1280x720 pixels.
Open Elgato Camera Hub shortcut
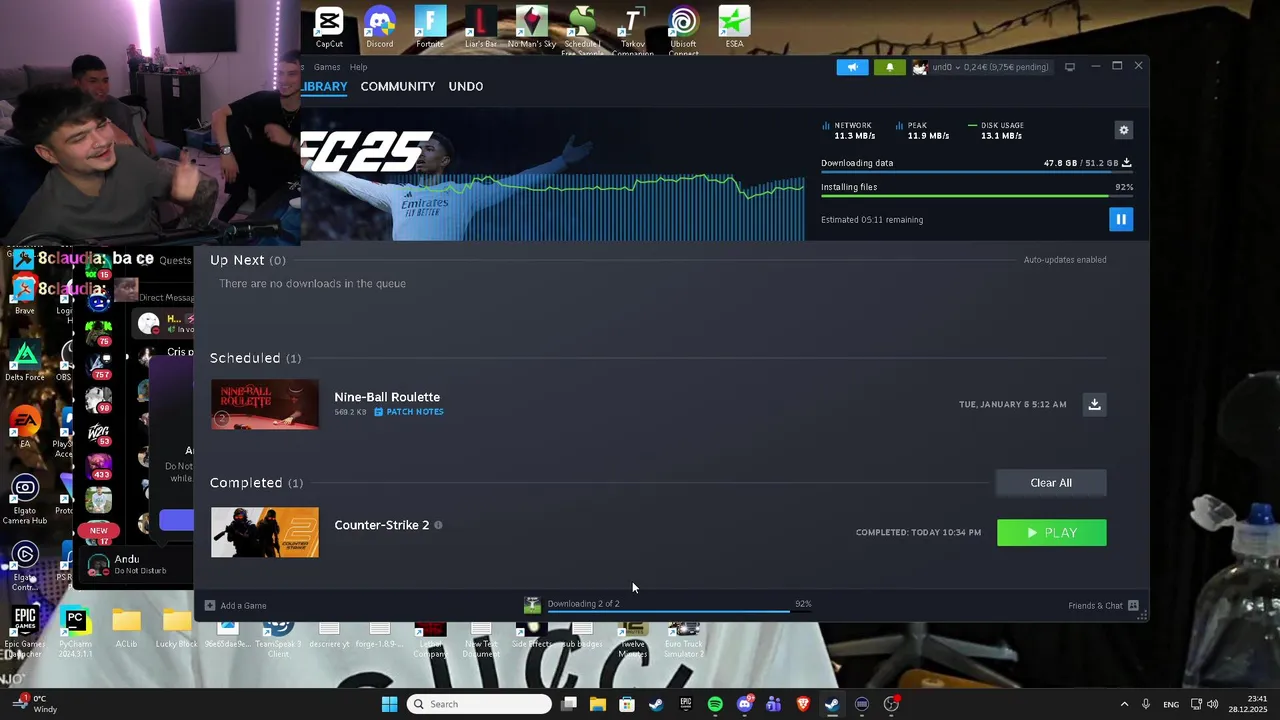coord(25,500)
